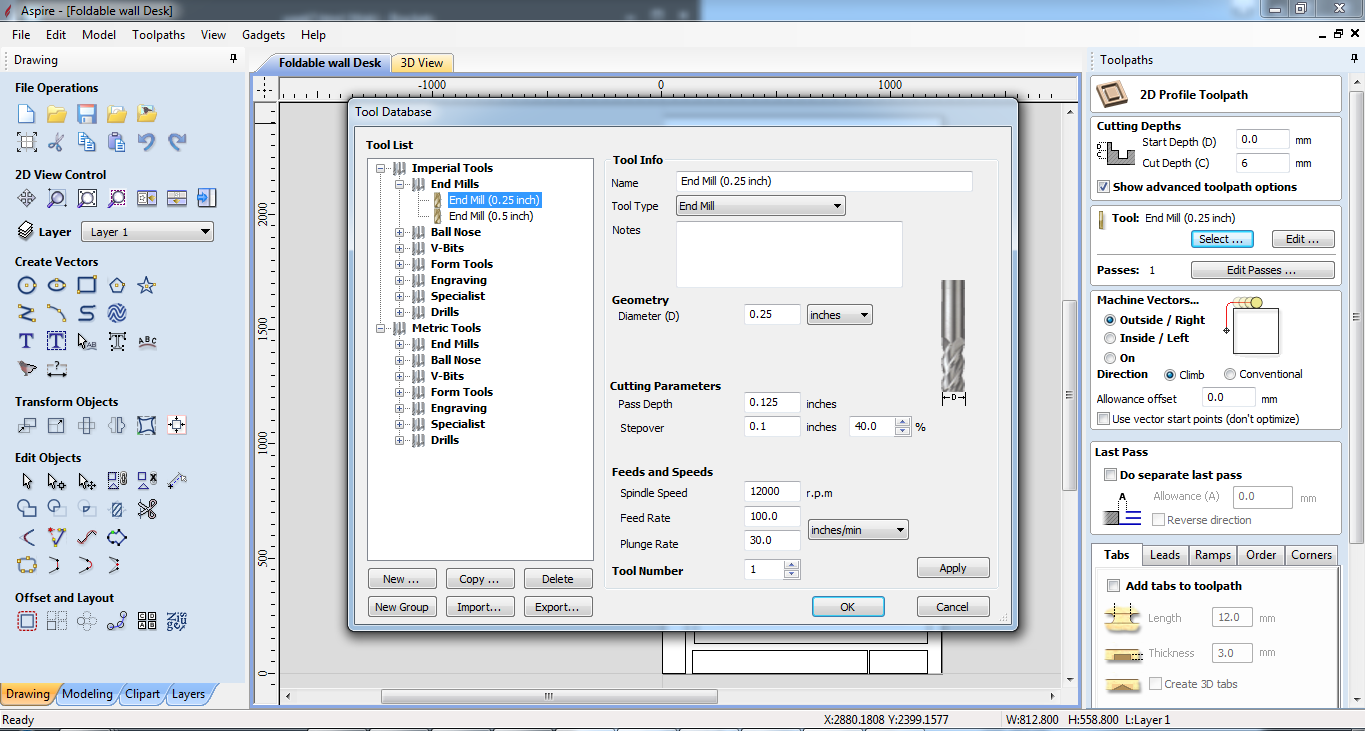Open the Offset Vectors tool
Screen dimensions: 1365x731
pos(27,621)
